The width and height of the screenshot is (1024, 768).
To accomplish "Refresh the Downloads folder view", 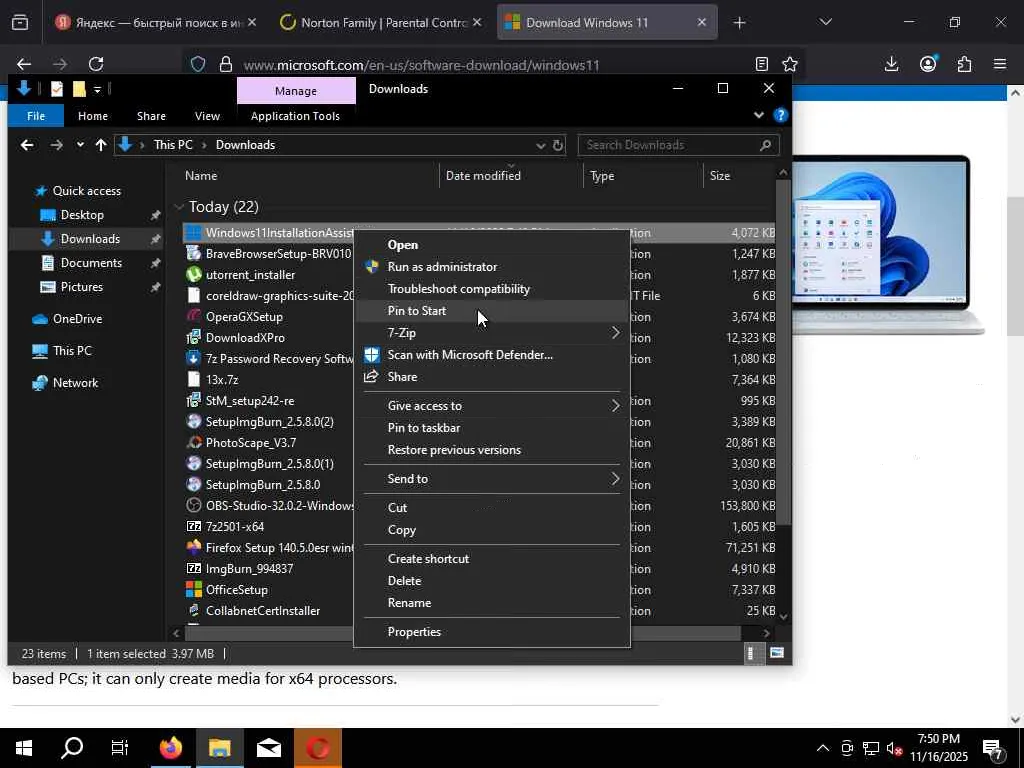I will point(558,145).
